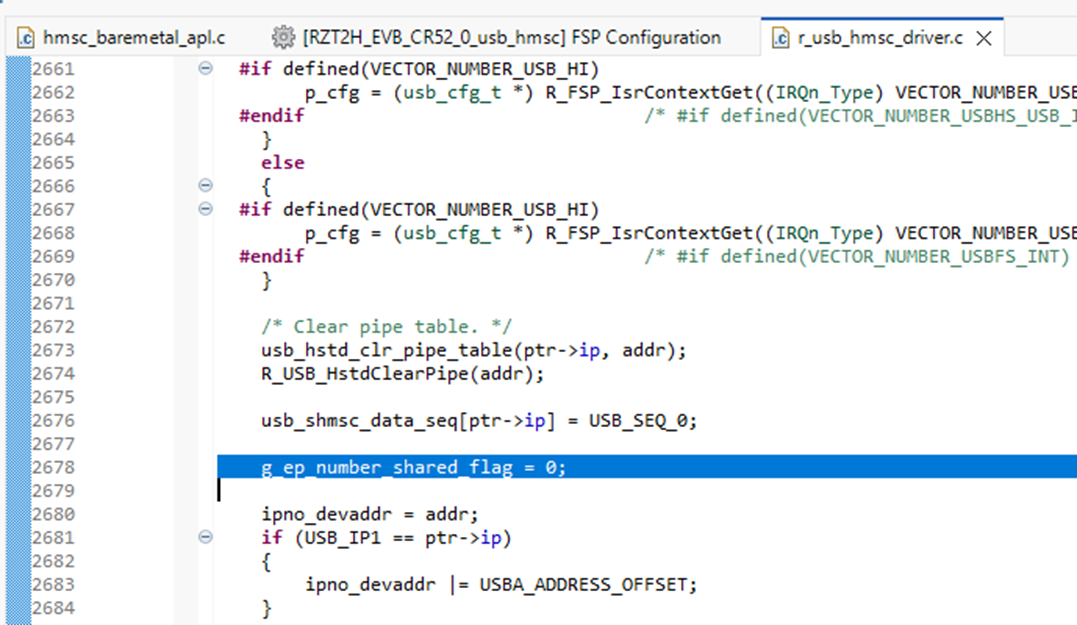1077x625 pixels.
Task: Collapse the if block at line 2681
Action: click(x=205, y=537)
